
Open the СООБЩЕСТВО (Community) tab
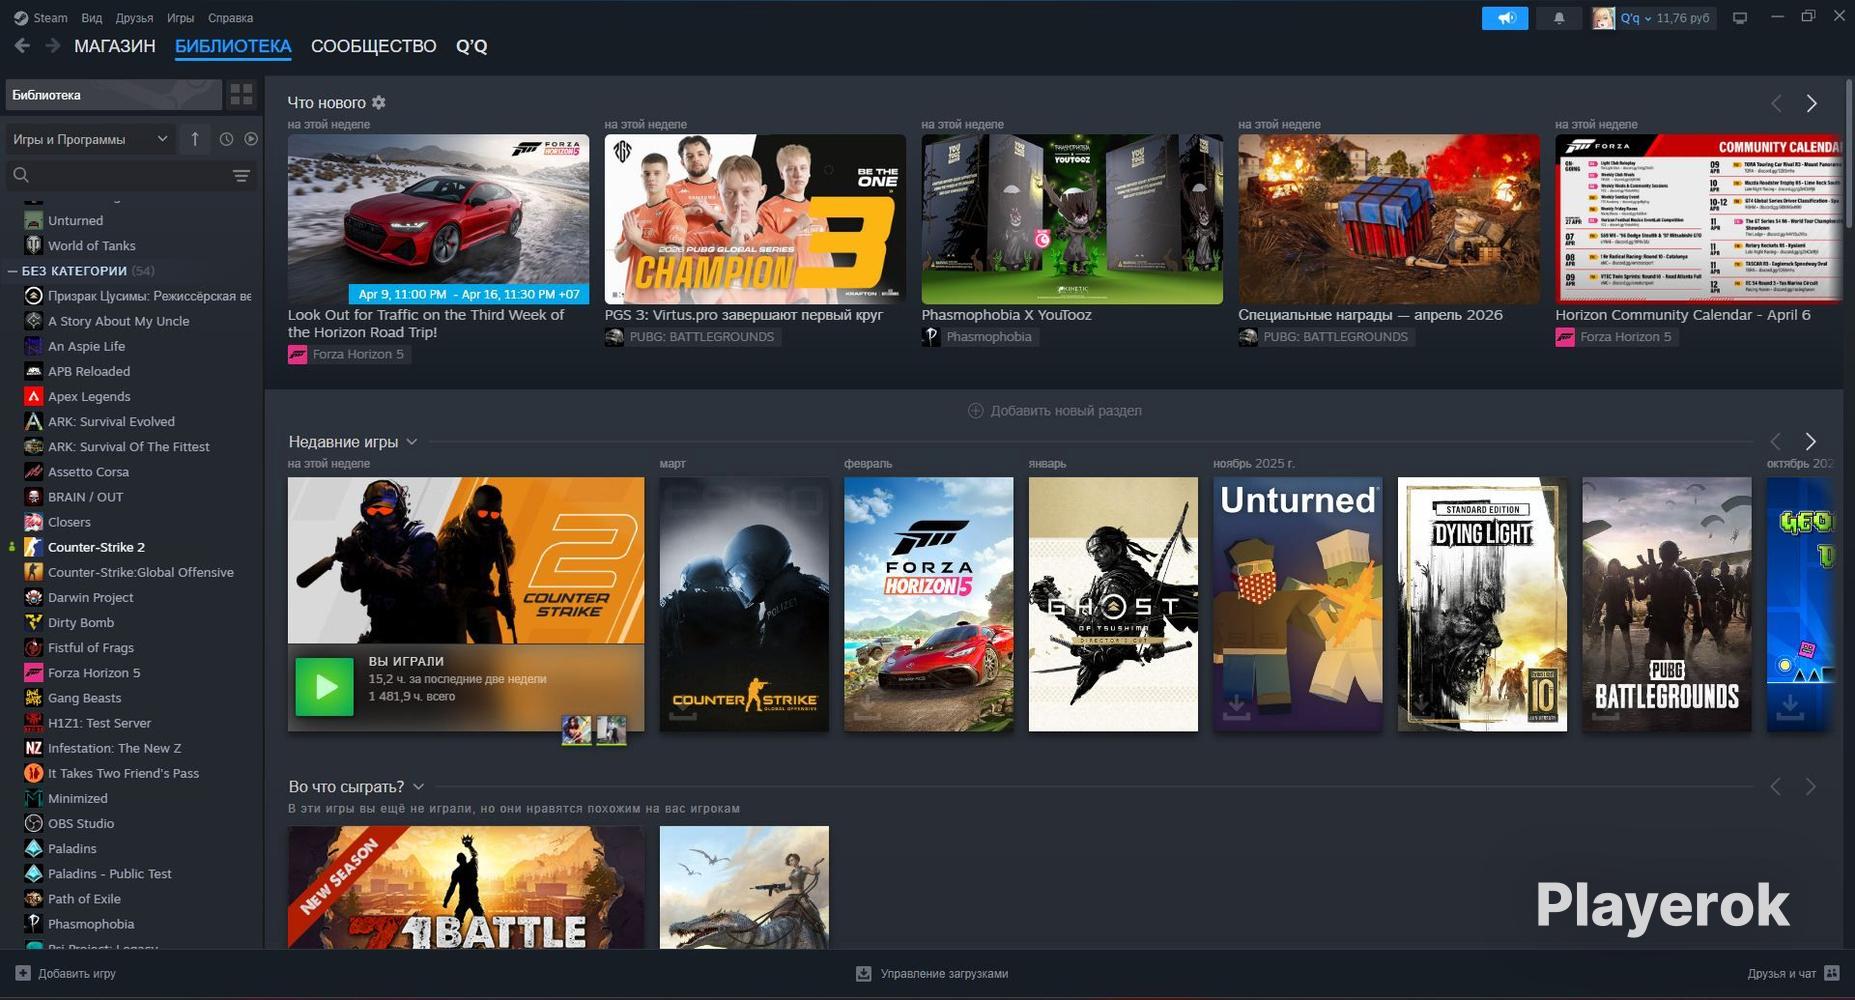(x=374, y=46)
